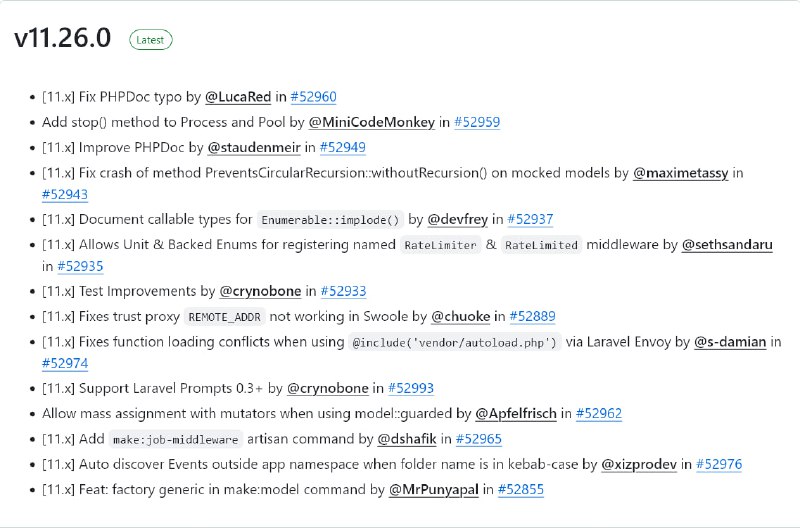Image resolution: width=800 pixels, height=528 pixels.
Task: Open pull request #52974 about Laravel Envoy
Action: click(65, 364)
